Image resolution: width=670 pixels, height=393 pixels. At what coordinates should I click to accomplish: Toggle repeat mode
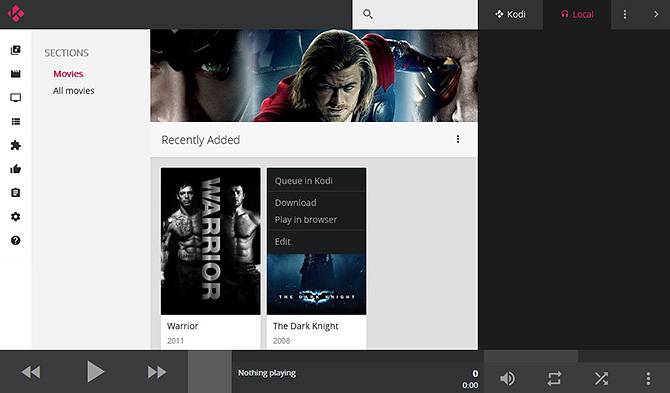[x=554, y=378]
